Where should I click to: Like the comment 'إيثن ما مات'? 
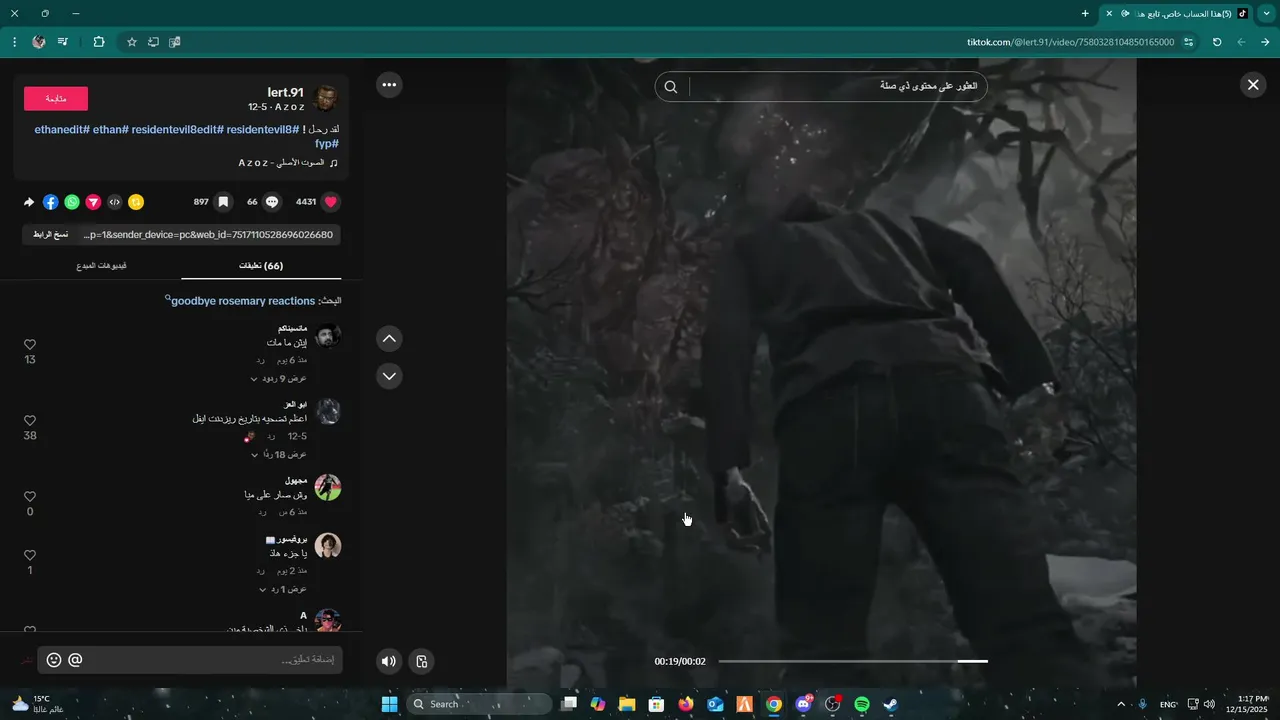tap(30, 344)
